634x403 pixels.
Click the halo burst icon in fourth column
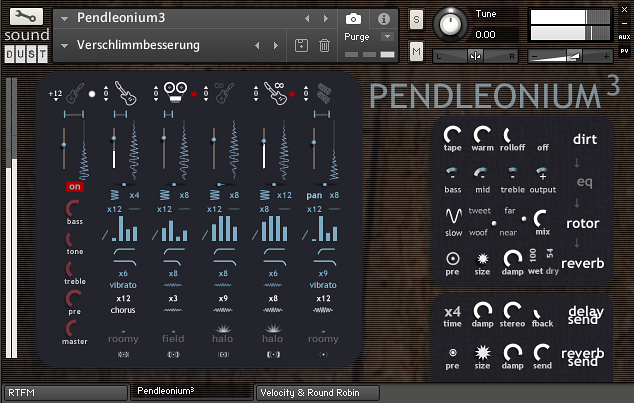pos(273,328)
